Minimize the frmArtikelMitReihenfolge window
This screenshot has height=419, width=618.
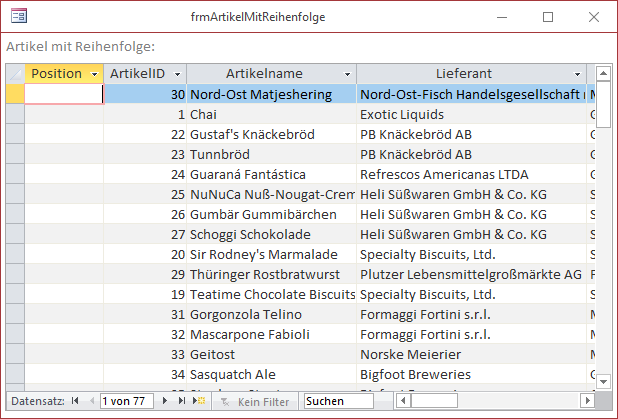coord(502,17)
